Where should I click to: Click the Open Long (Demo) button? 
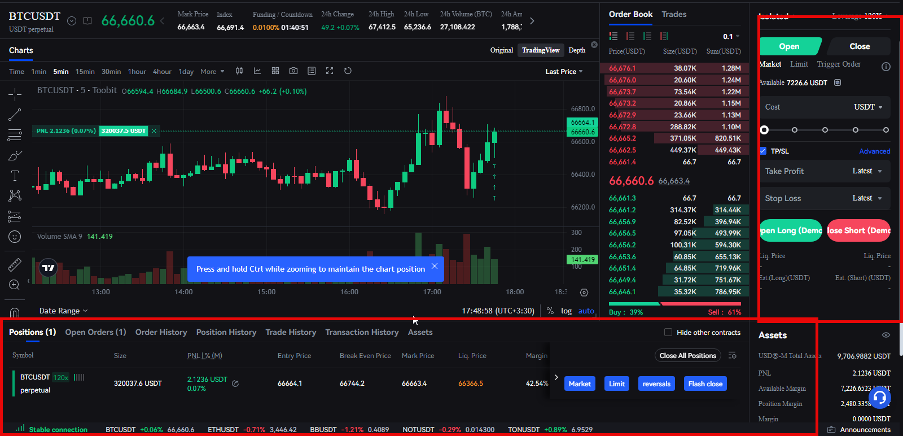pyautogui.click(x=790, y=230)
